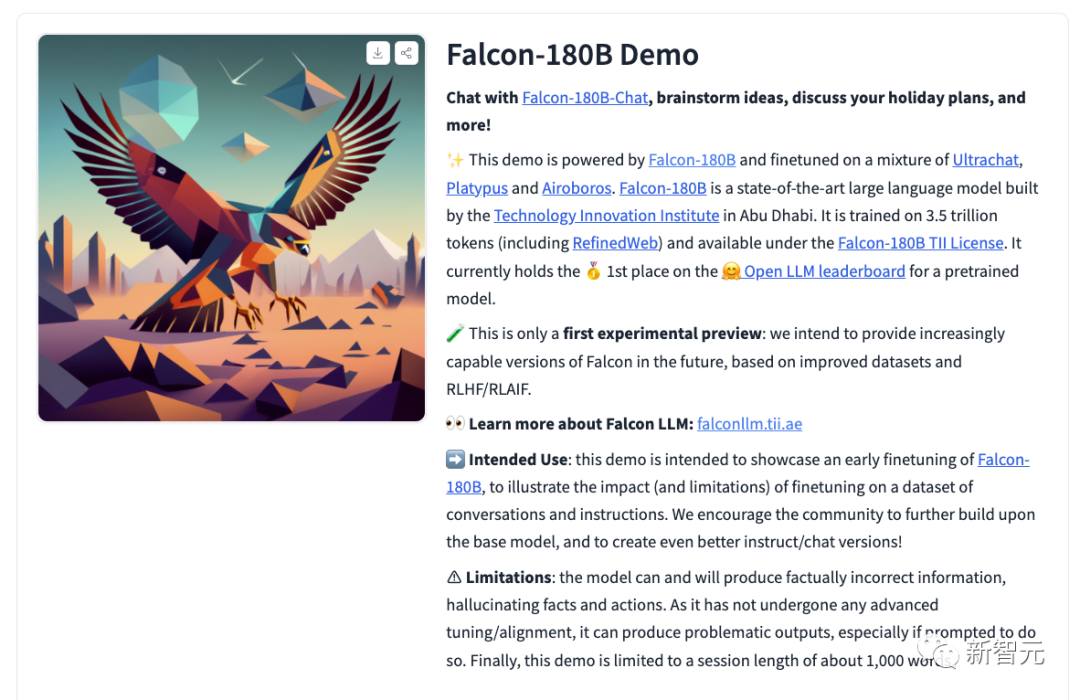This screenshot has height=700, width=1080.
Task: Click the eyes emoji before Learn more
Action: click(455, 423)
